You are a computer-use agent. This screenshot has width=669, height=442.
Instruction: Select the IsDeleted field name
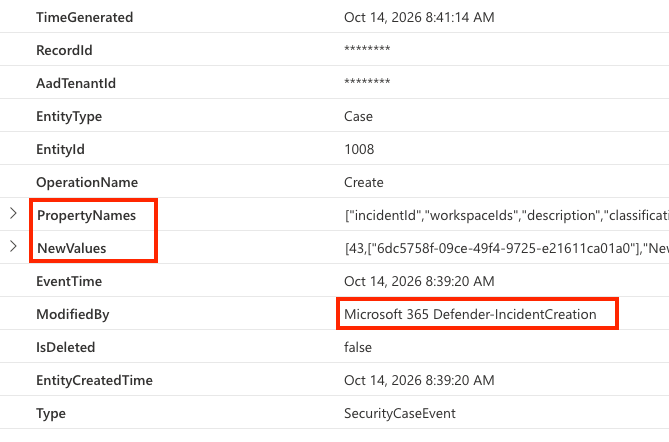click(x=66, y=347)
